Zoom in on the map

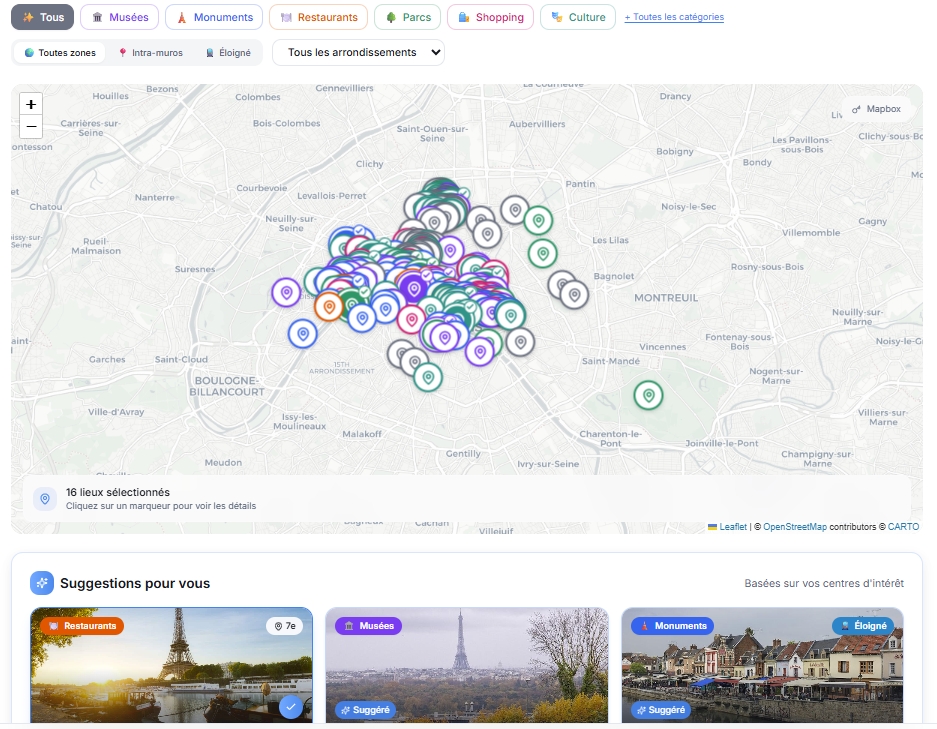tap(31, 104)
